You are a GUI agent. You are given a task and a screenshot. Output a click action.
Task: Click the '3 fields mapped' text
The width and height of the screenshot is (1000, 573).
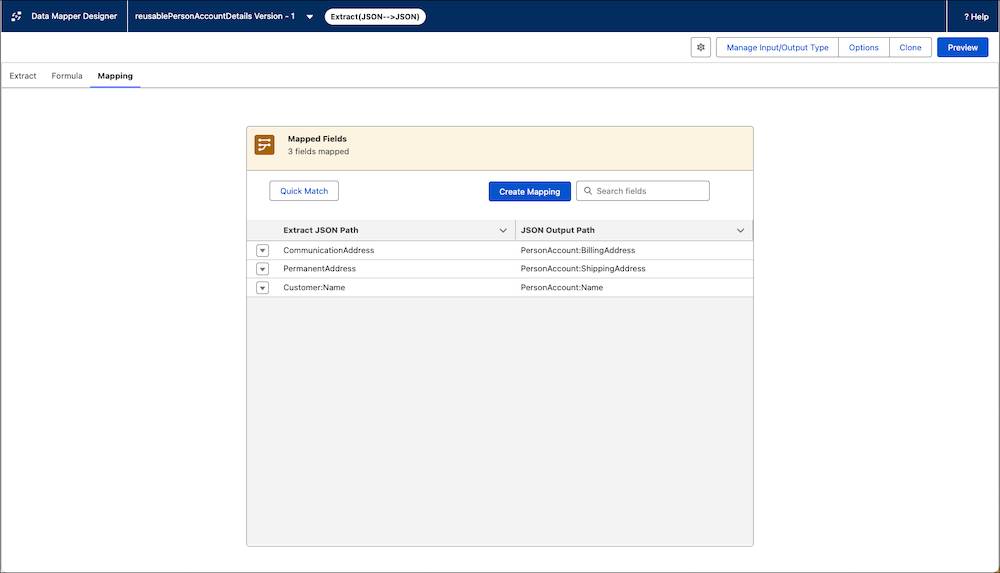point(318,152)
